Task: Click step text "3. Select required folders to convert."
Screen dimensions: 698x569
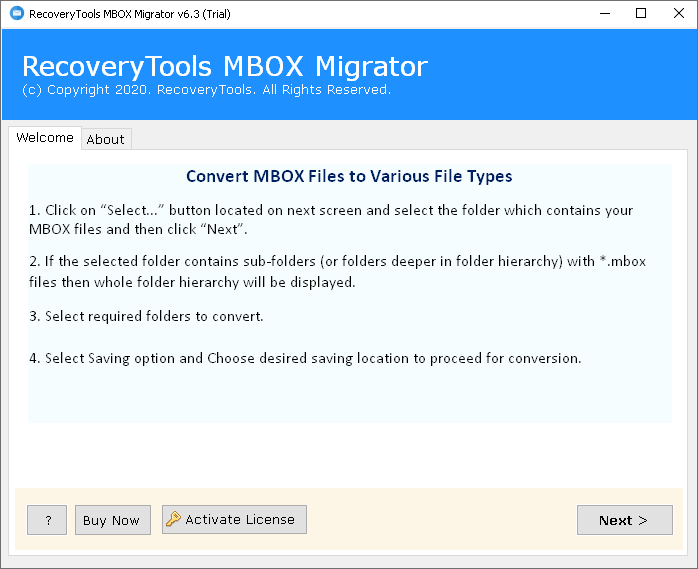Action: (146, 316)
